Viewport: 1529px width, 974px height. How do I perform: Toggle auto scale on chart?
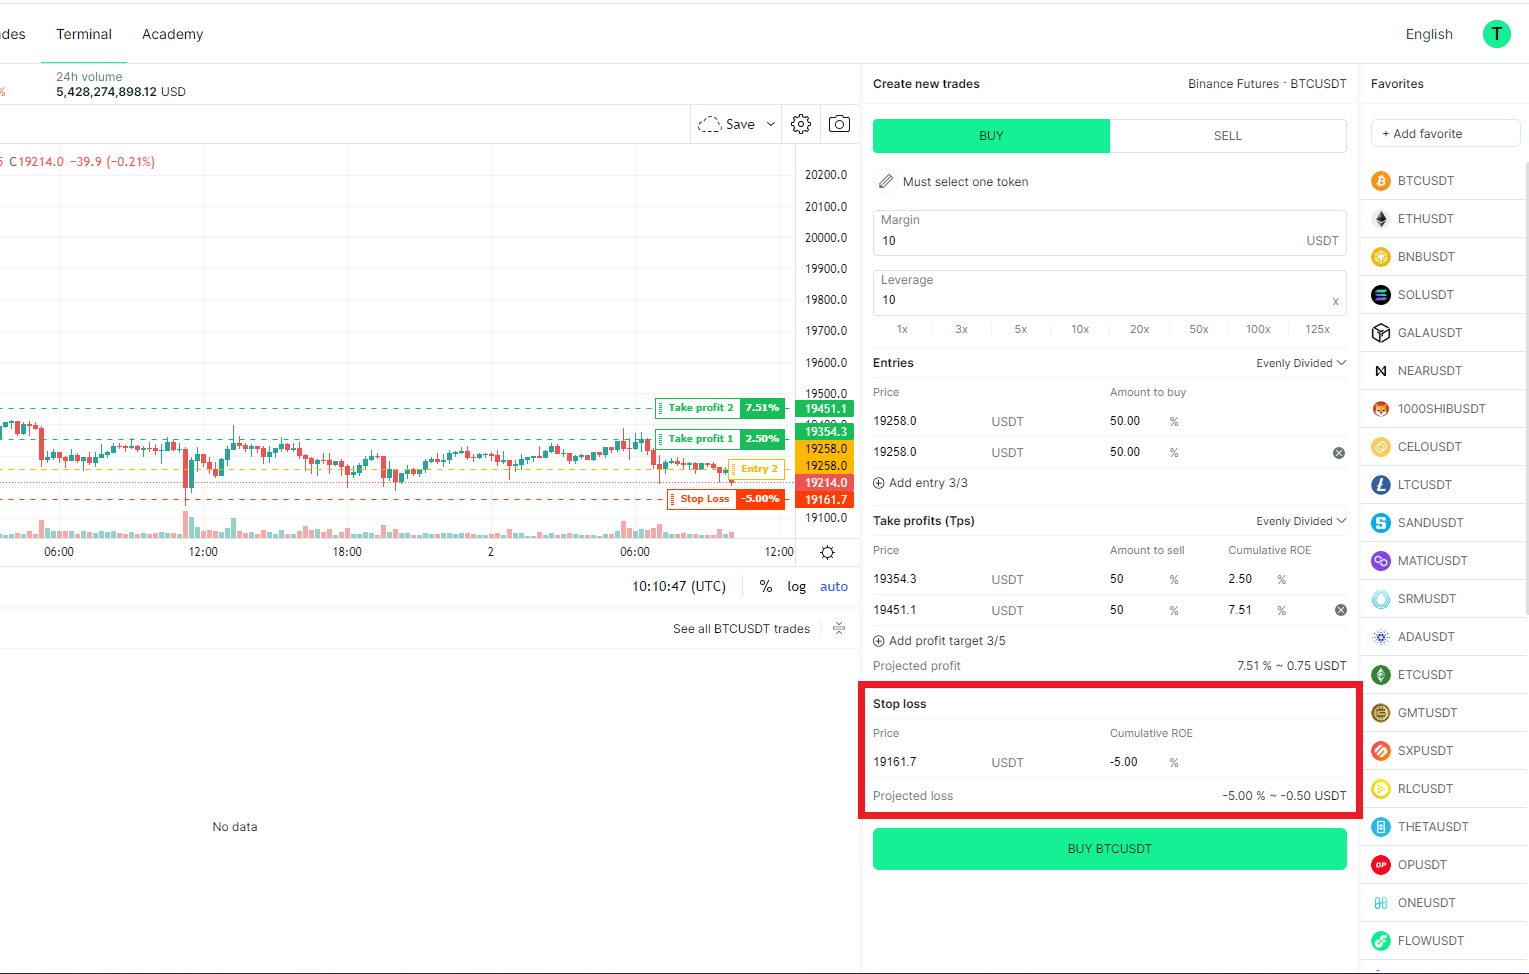[833, 587]
